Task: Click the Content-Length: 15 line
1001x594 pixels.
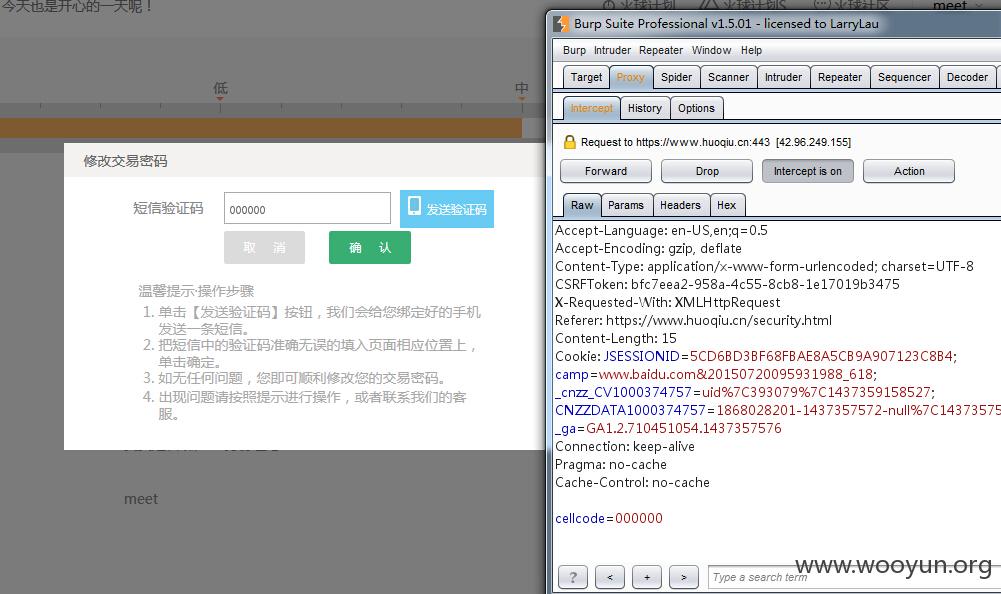Action: click(x=615, y=339)
